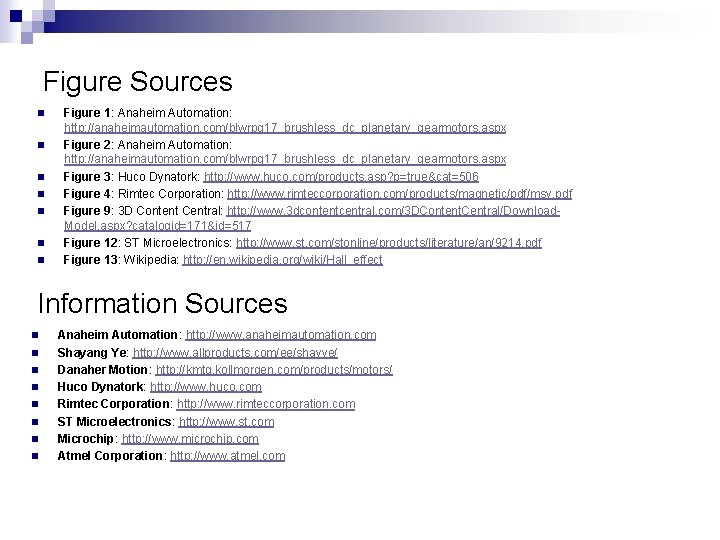Open the www.anaheimautomation.com link
720x540 pixels.
[x=281, y=335]
